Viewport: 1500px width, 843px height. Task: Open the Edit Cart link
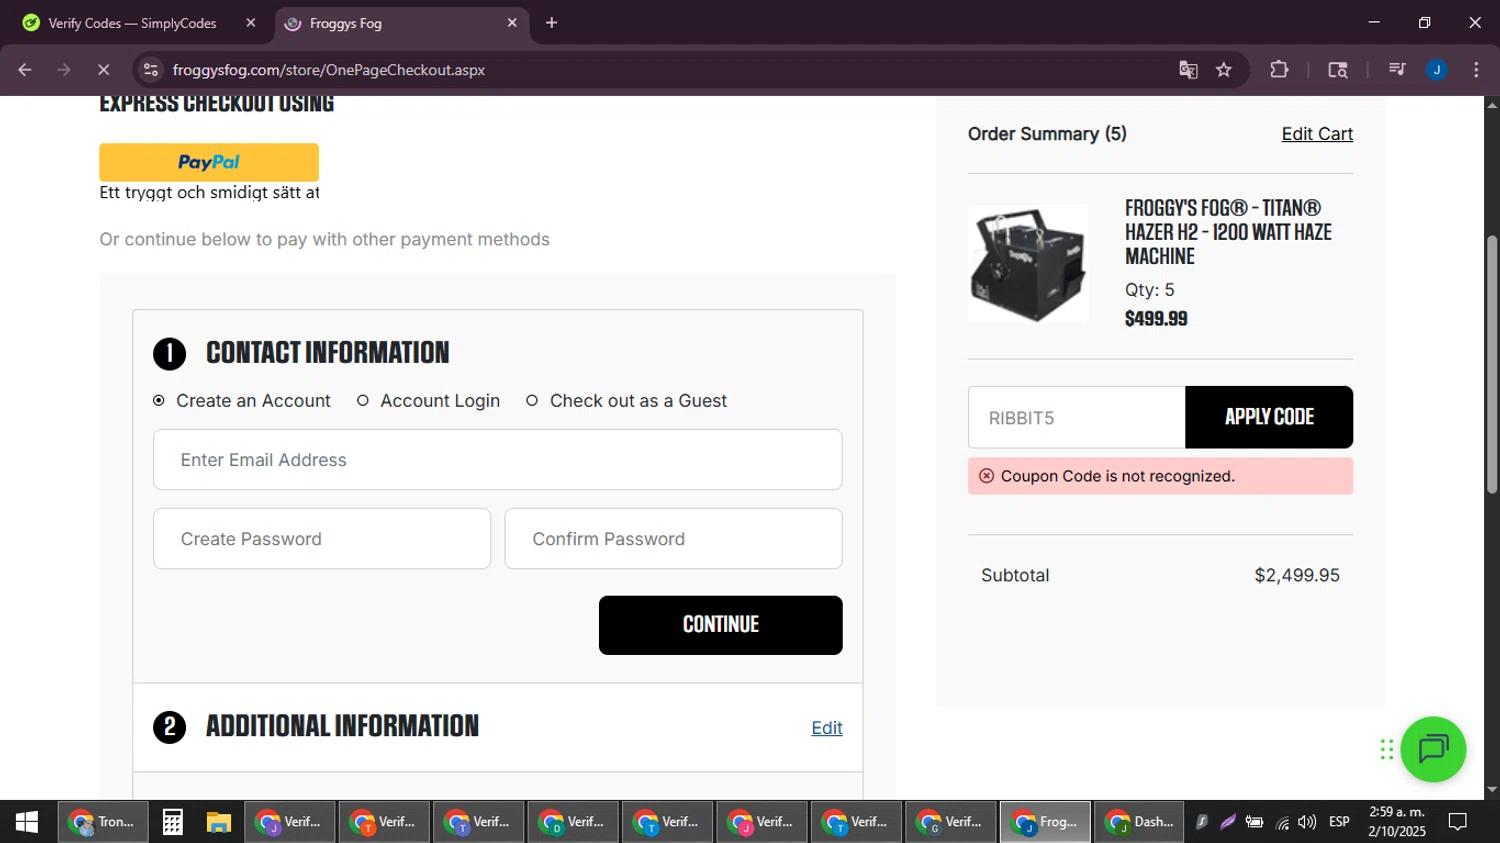point(1317,134)
